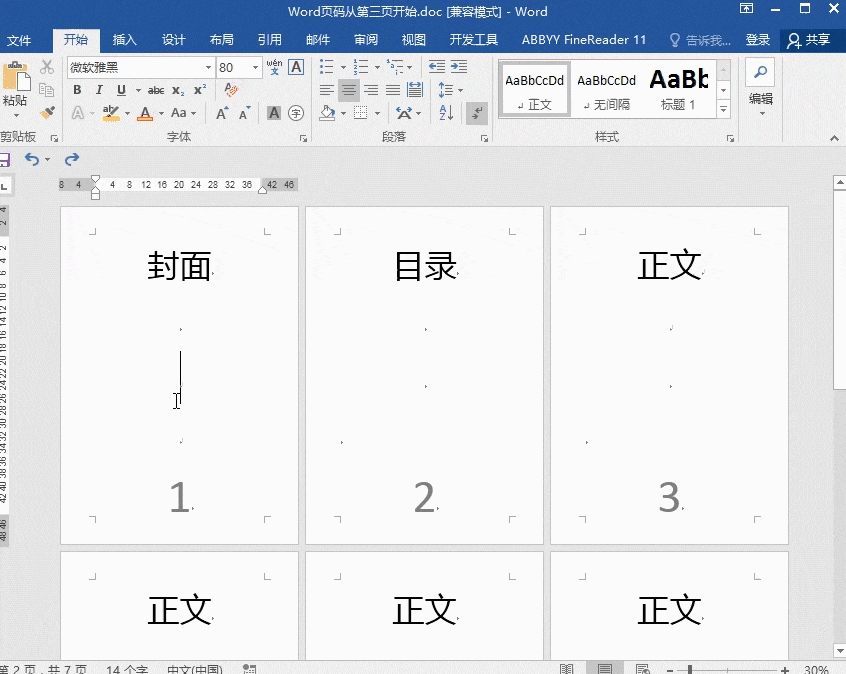The image size is (846, 674).
Task: Click the vertical scrollbar down arrow
Action: (838, 652)
